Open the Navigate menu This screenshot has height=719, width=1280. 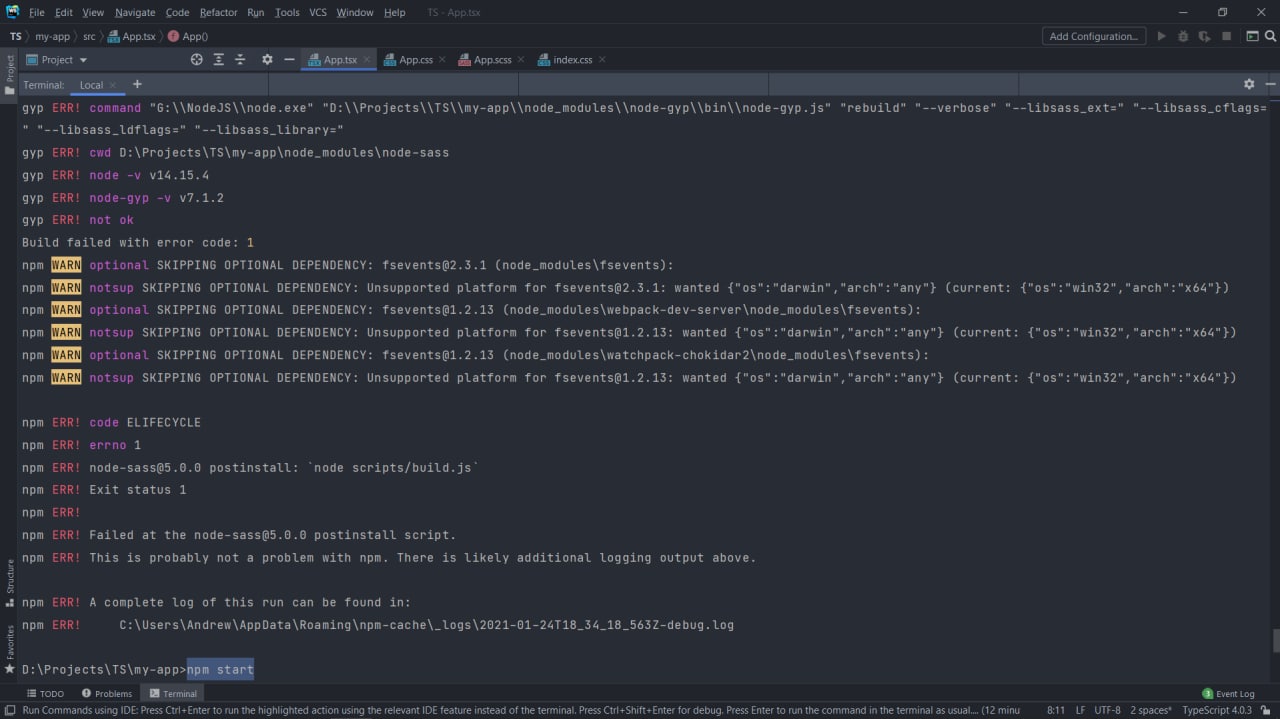(x=135, y=12)
